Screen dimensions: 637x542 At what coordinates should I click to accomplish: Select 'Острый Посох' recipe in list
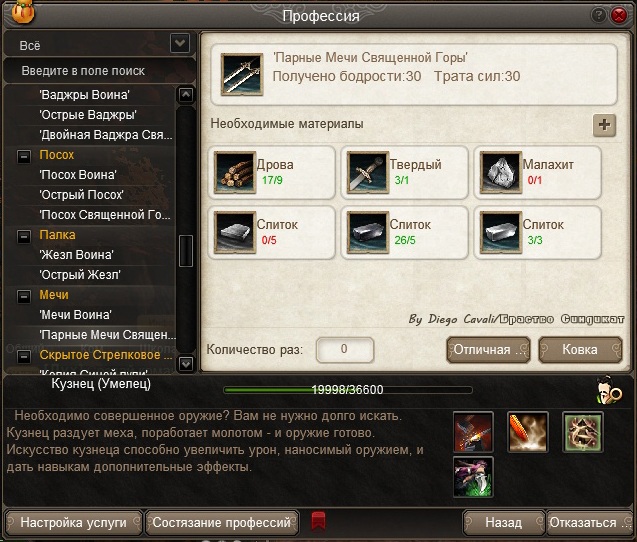pos(81,195)
